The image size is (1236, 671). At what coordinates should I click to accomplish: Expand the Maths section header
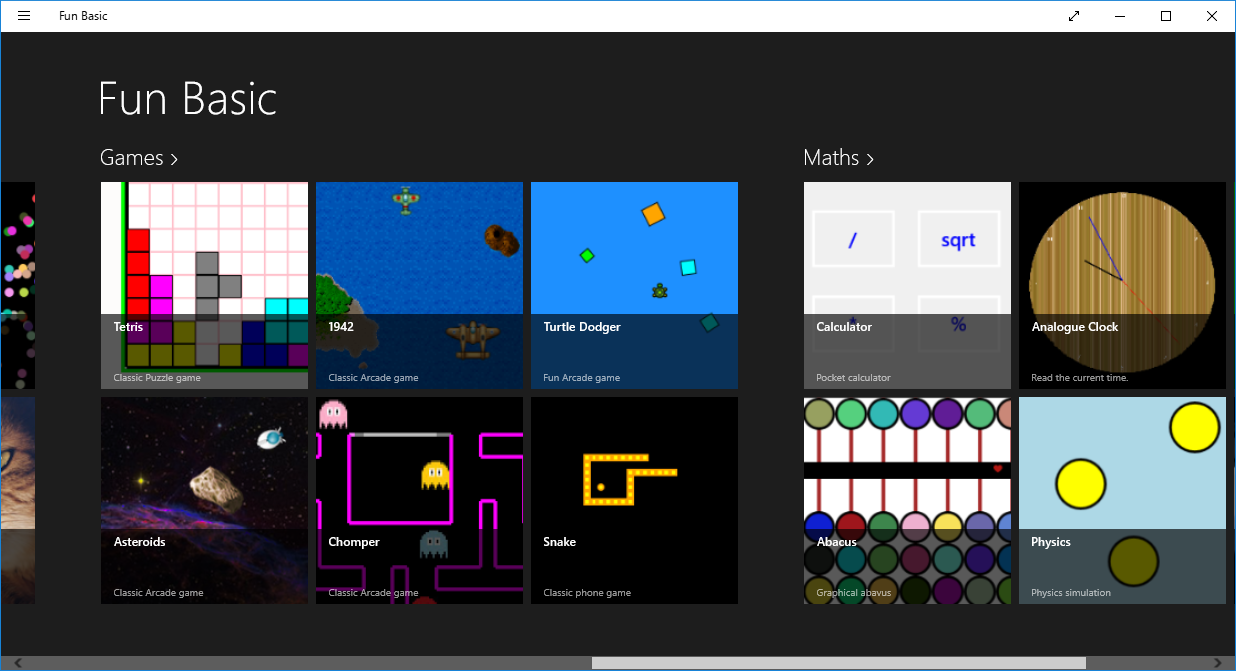(x=839, y=158)
